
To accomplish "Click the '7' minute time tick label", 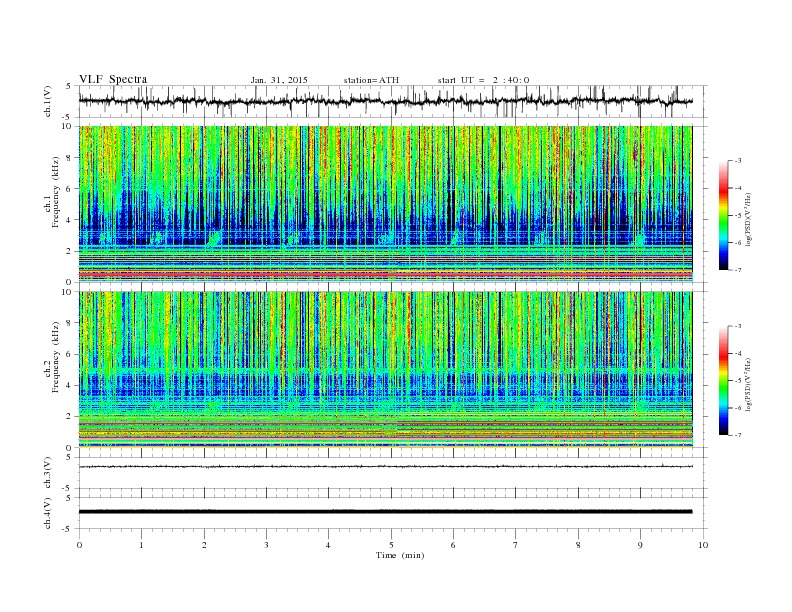I will tap(516, 545).
